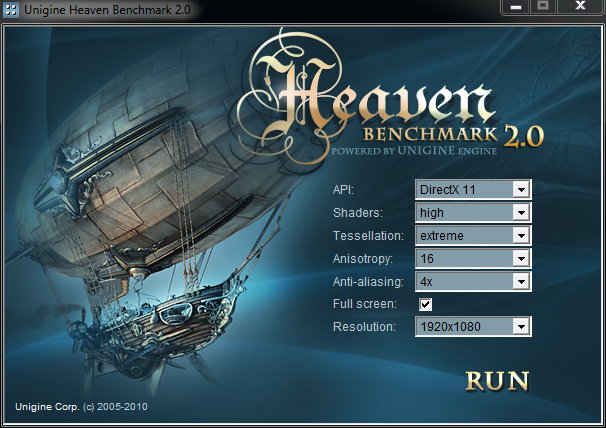The height and width of the screenshot is (428, 606).
Task: Open the Resolution dropdown showing 1920x1080
Action: click(x=473, y=326)
